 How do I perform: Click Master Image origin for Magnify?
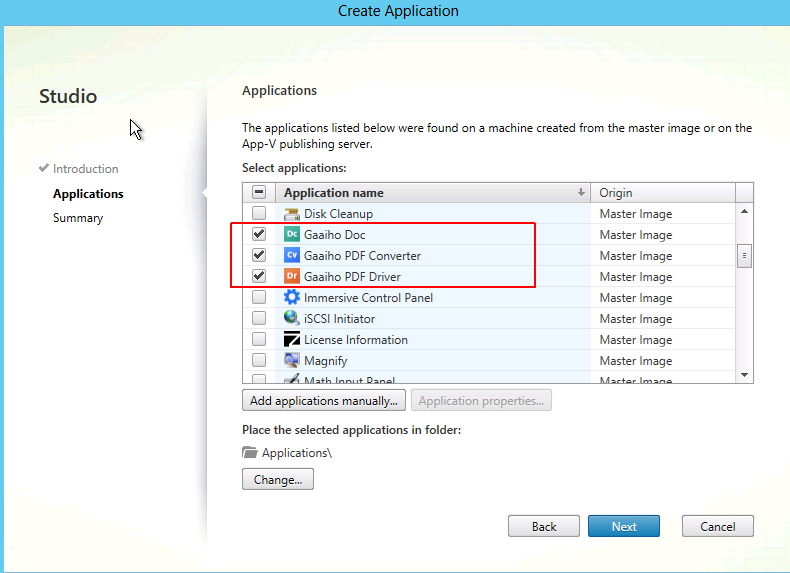[636, 361]
